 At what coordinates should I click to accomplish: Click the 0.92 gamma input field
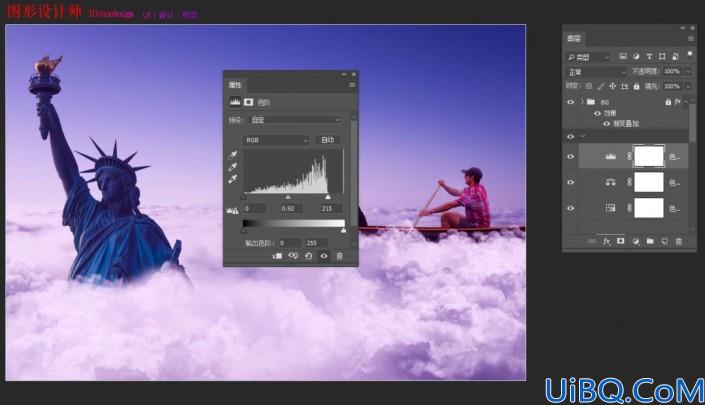point(290,209)
